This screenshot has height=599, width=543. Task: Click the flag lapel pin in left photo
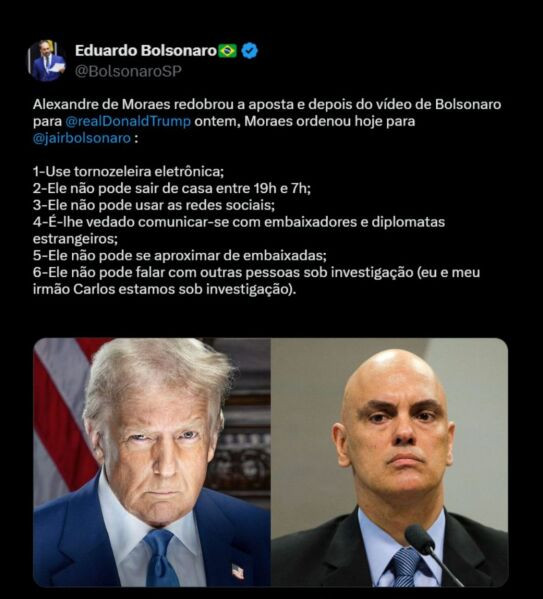[238, 572]
